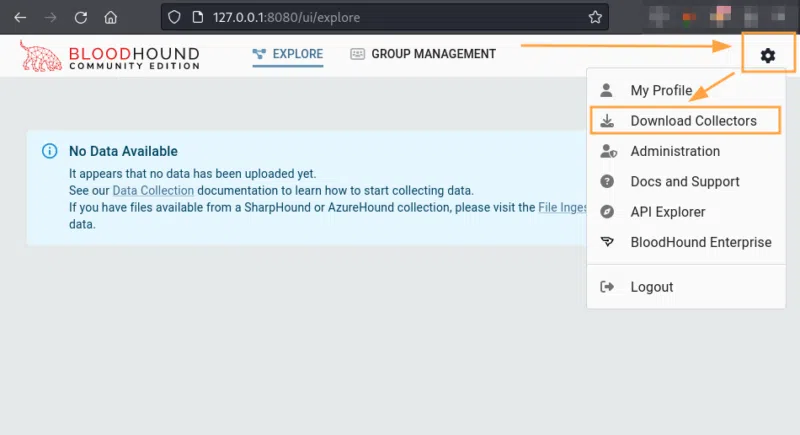Switch to the Explore tab

288,54
